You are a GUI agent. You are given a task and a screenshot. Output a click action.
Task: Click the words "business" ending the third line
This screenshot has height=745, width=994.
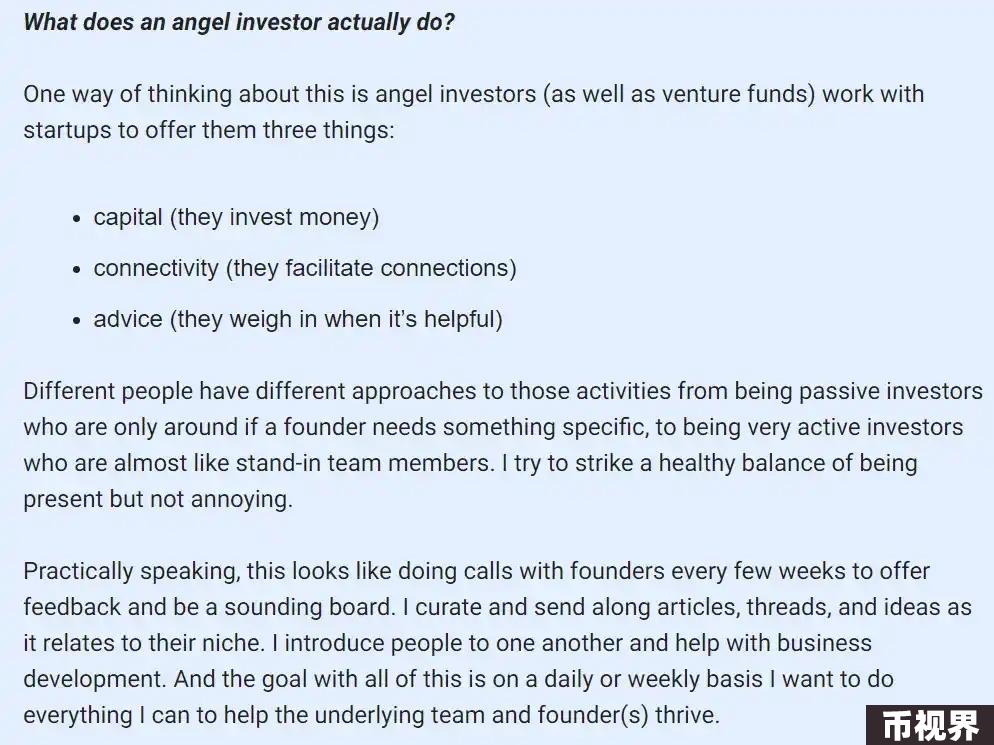pos(825,643)
